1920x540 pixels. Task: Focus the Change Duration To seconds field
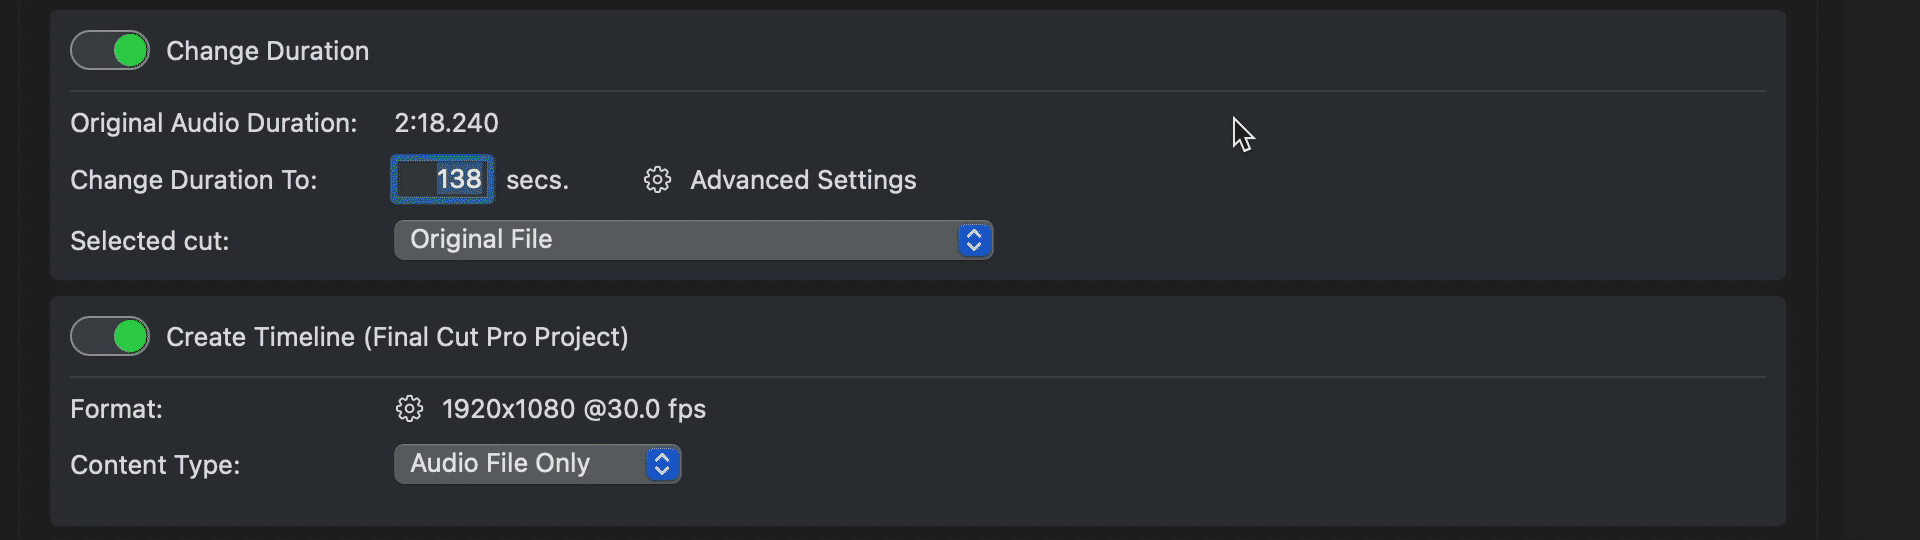point(442,179)
